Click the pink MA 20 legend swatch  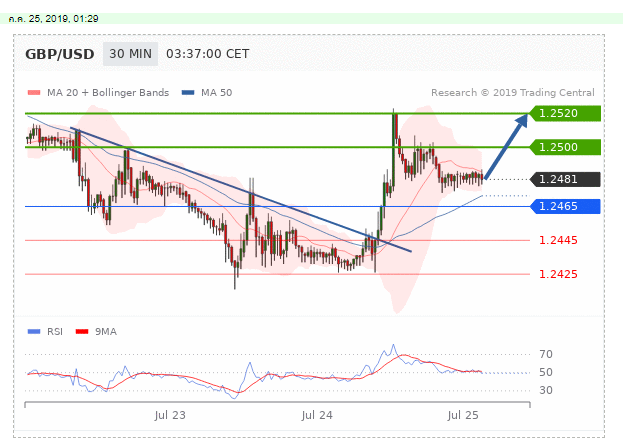point(34,93)
